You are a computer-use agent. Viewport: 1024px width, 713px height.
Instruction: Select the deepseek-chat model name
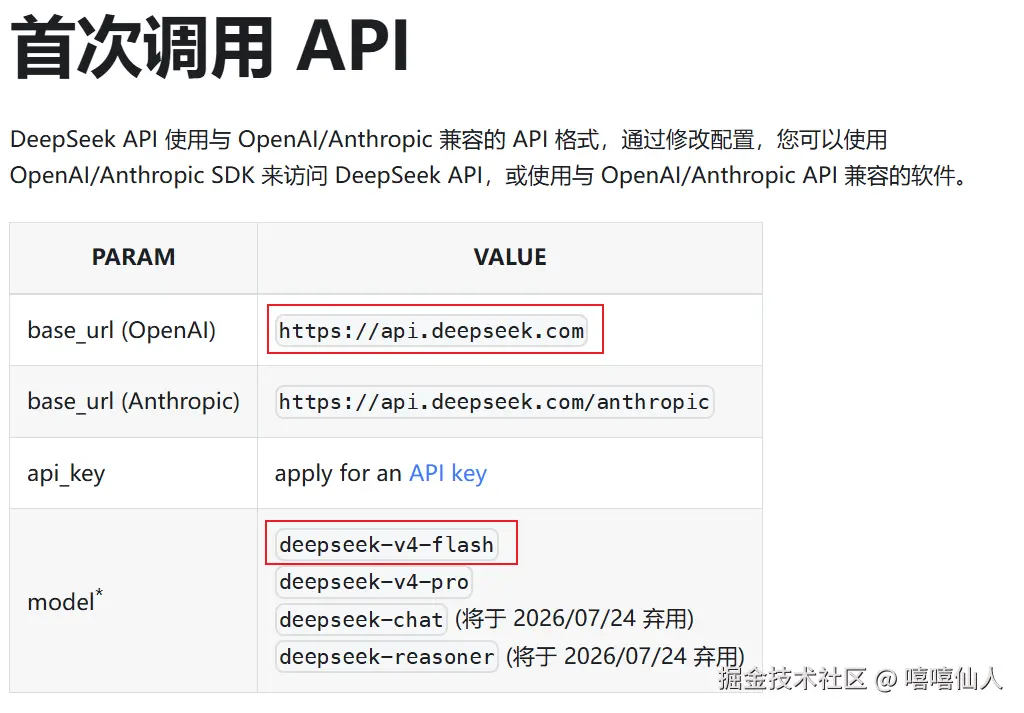pos(361,619)
